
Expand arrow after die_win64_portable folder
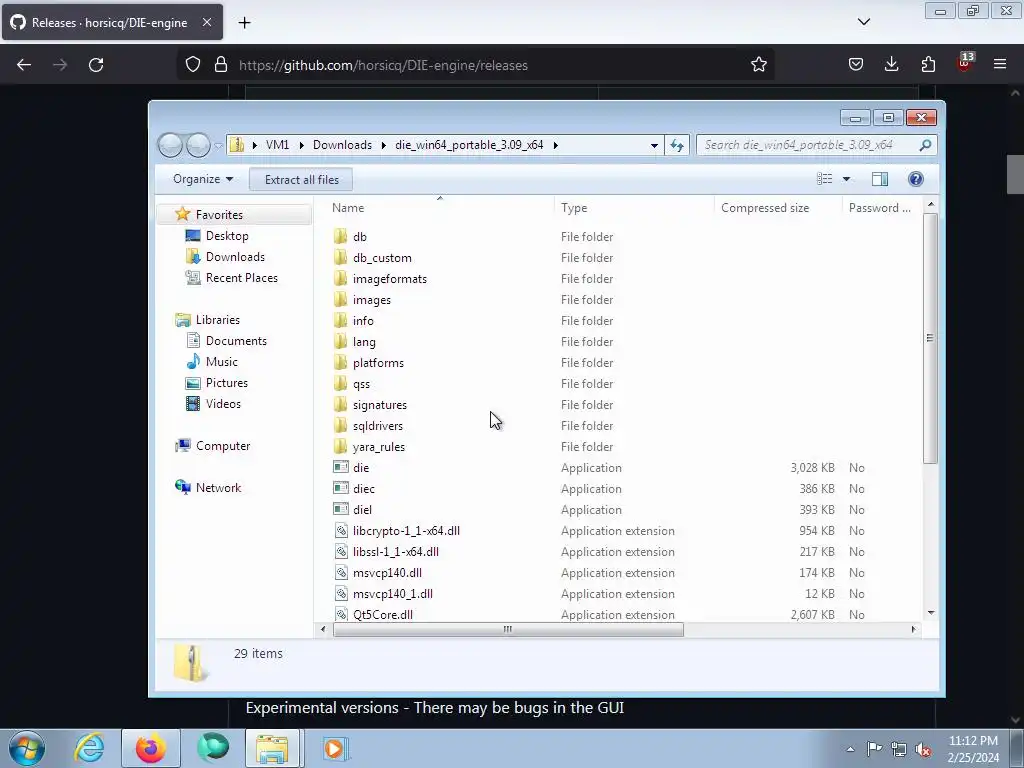(x=556, y=145)
